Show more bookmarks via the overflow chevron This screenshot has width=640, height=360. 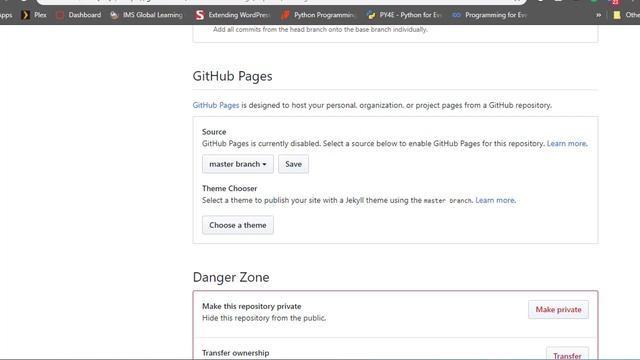pos(598,15)
